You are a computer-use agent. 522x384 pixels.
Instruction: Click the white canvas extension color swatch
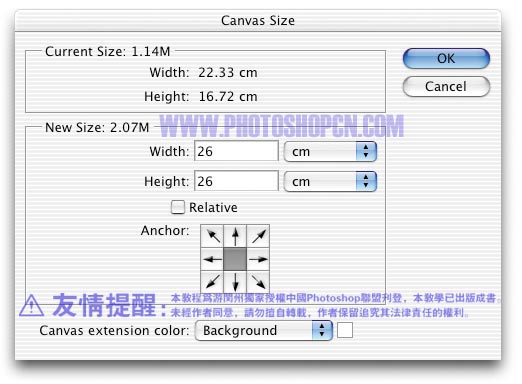(345, 330)
